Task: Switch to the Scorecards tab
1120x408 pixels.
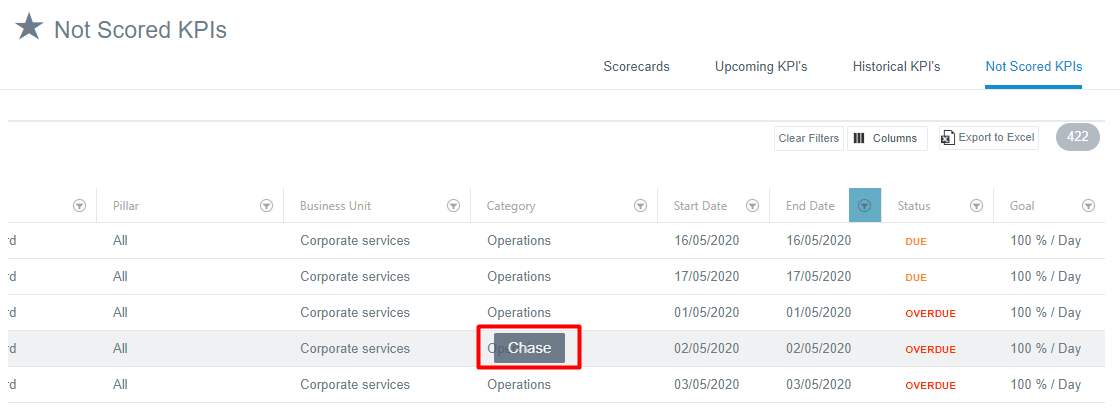Action: tap(636, 67)
